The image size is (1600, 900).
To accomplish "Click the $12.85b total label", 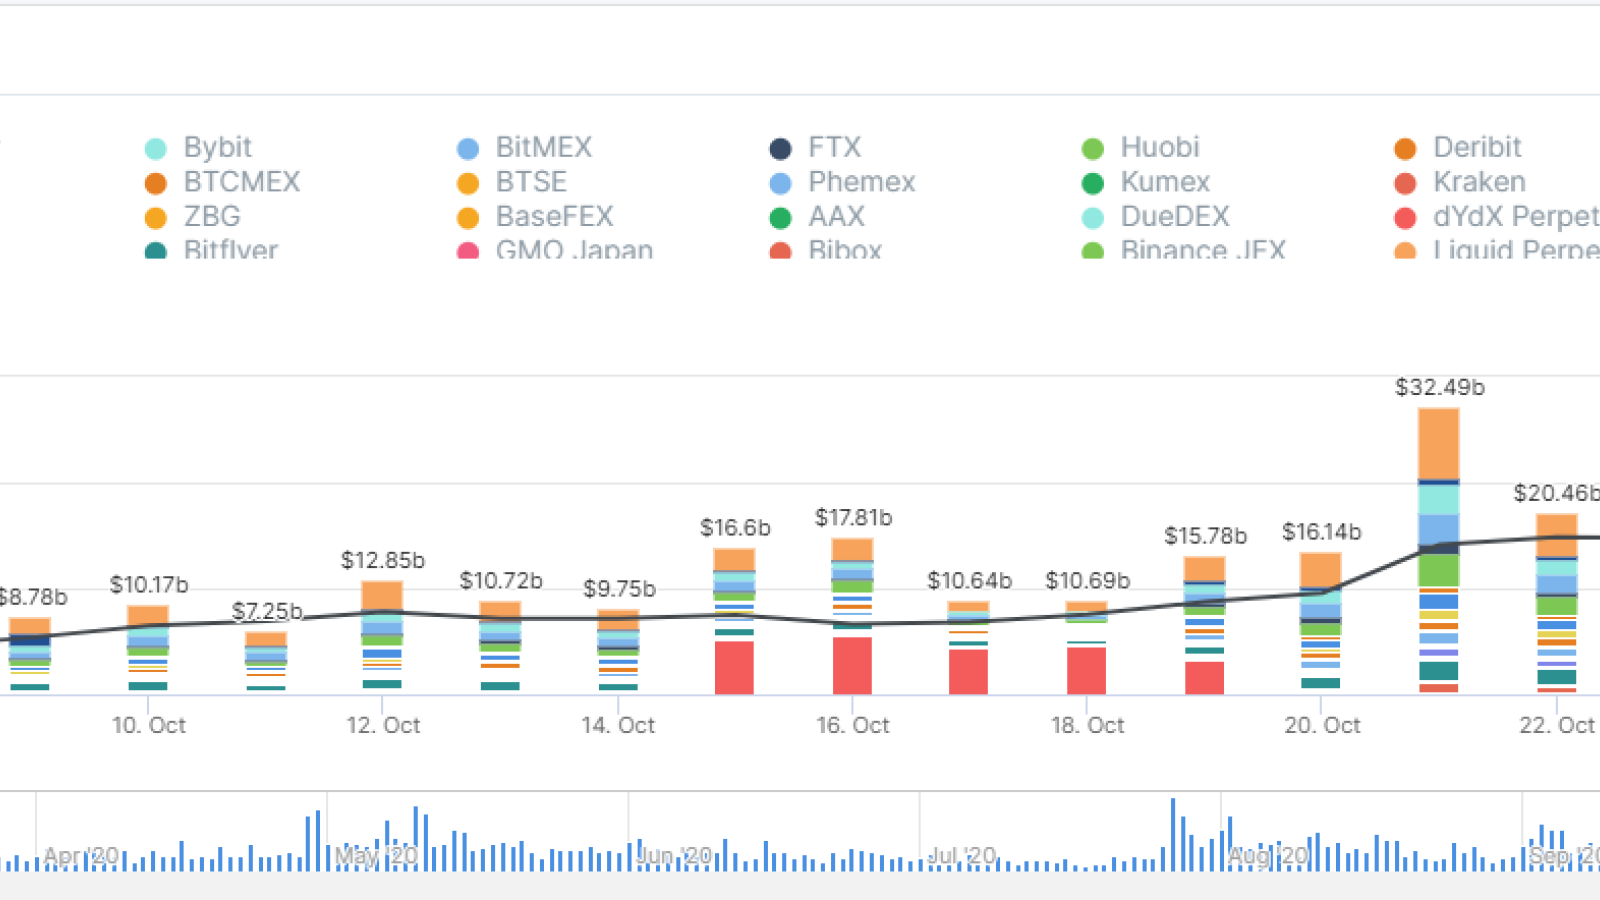I will coord(383,560).
